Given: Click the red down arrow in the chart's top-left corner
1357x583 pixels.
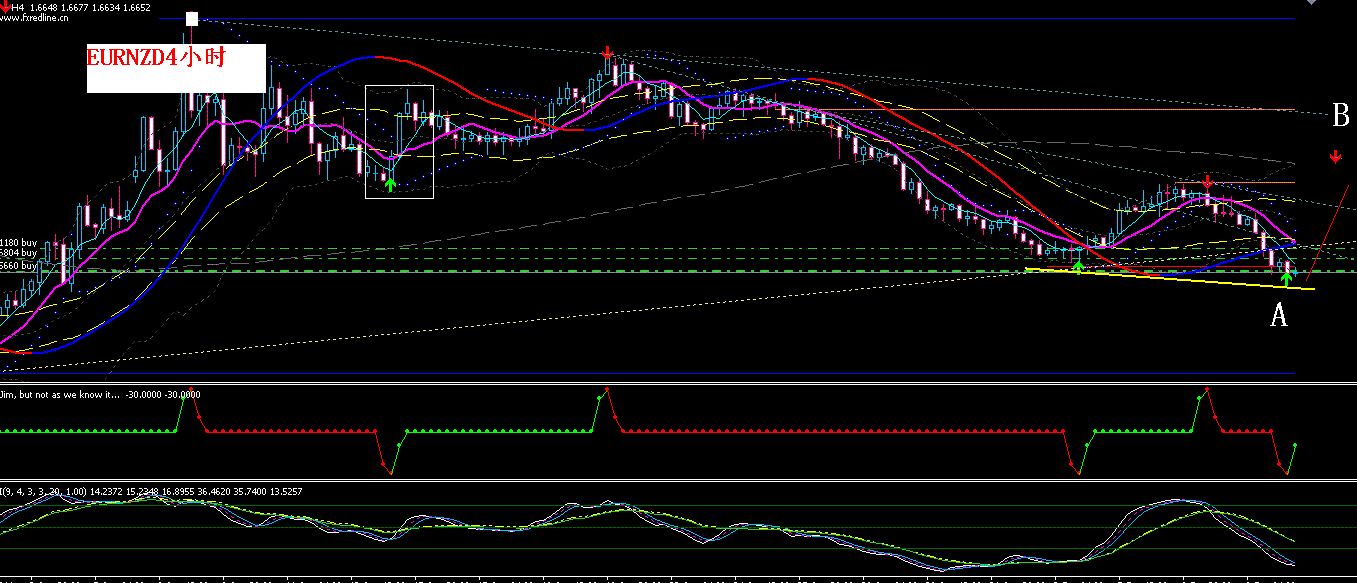Looking at the screenshot, I should [x=5, y=6].
